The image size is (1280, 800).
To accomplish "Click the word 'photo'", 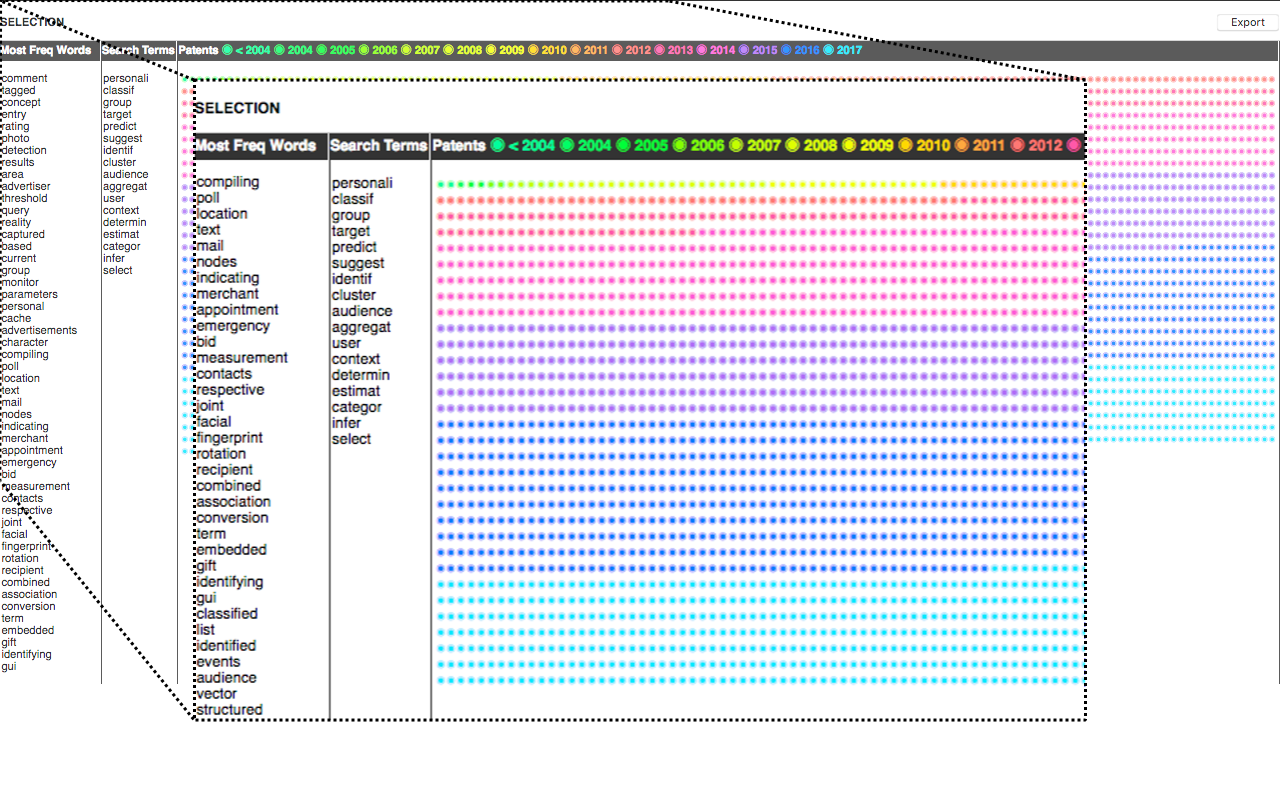I will tap(15, 138).
